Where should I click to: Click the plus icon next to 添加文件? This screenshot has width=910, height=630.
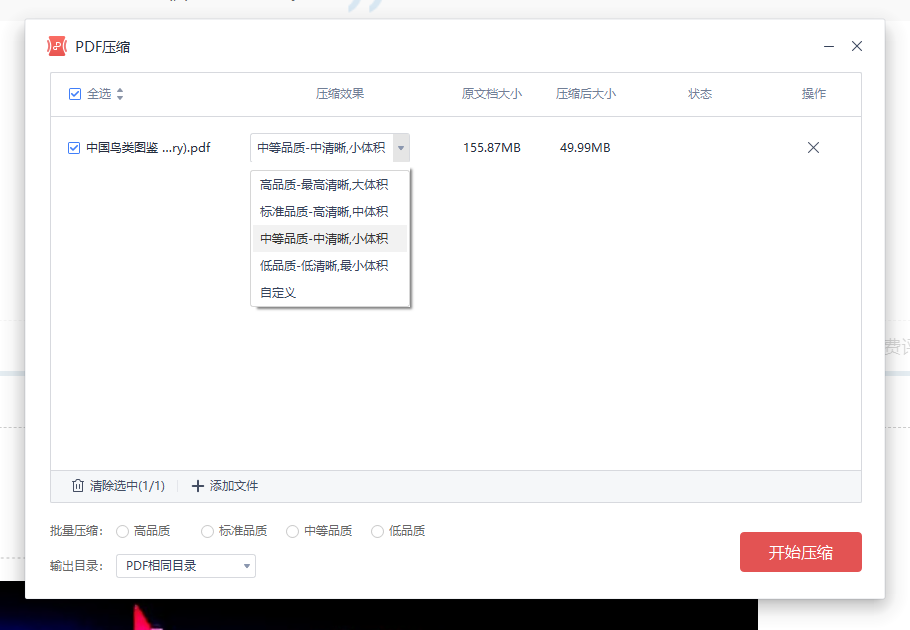(196, 485)
